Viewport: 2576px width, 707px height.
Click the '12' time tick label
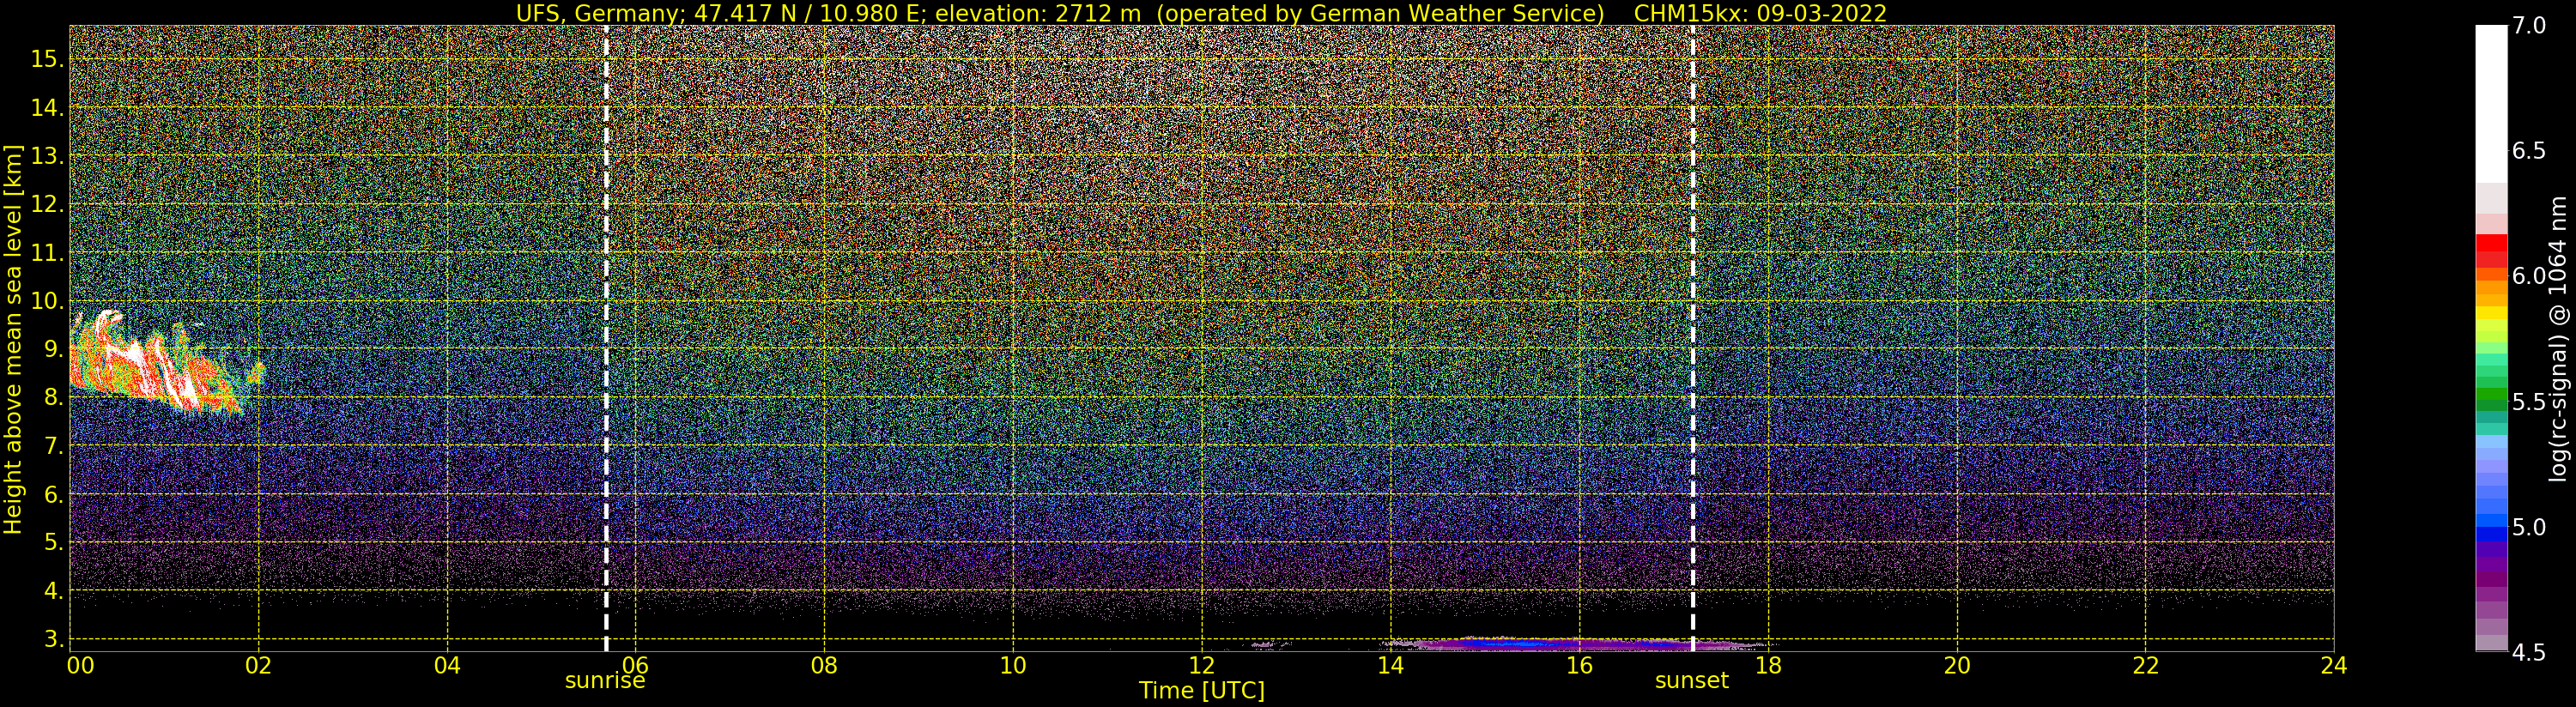[1202, 665]
